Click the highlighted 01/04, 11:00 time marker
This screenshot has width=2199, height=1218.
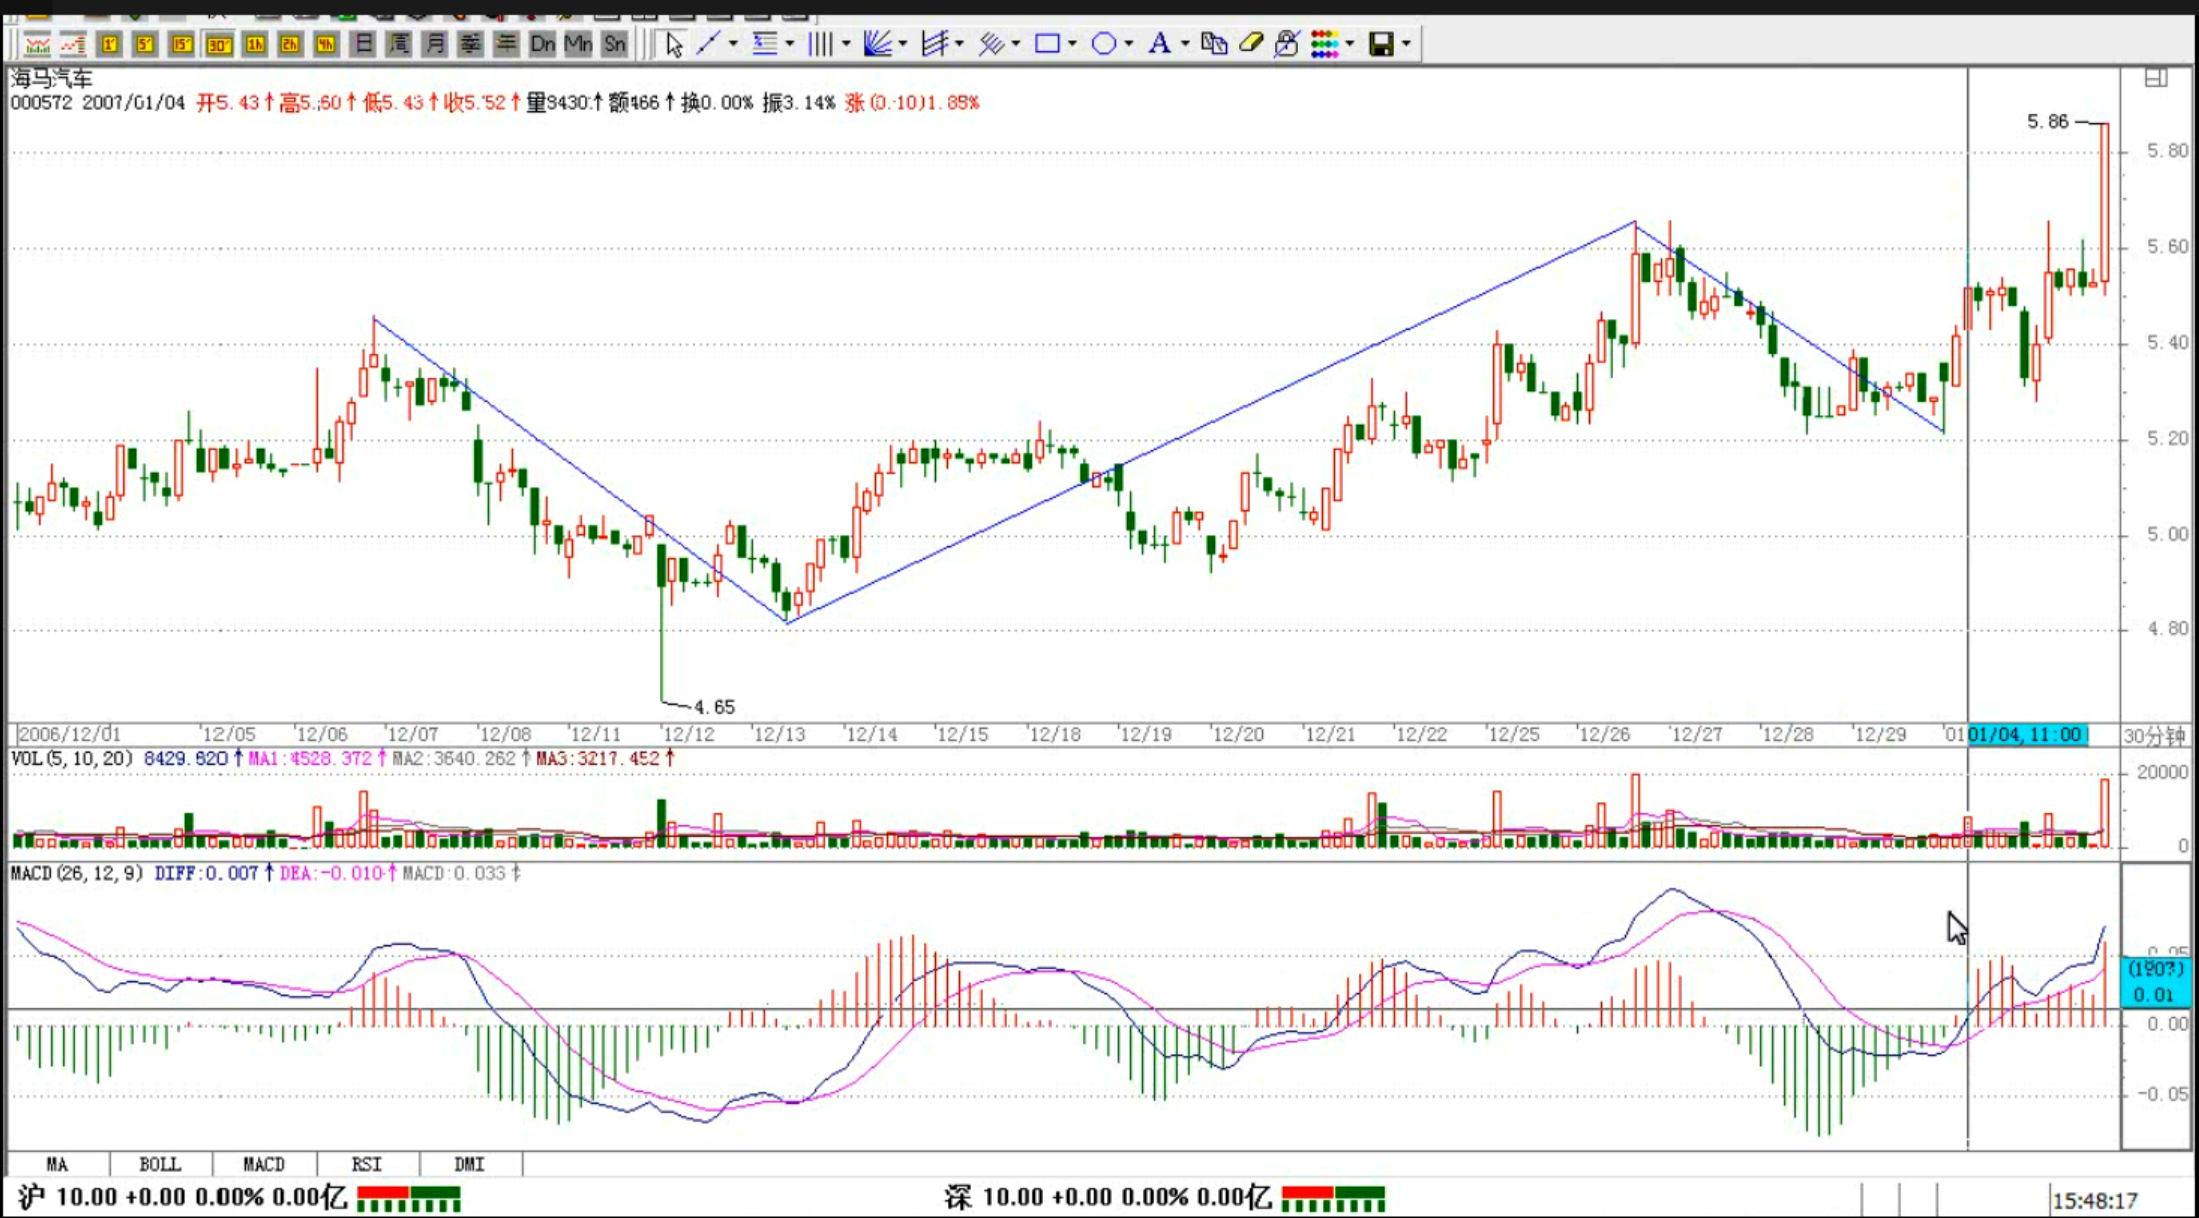[2026, 735]
